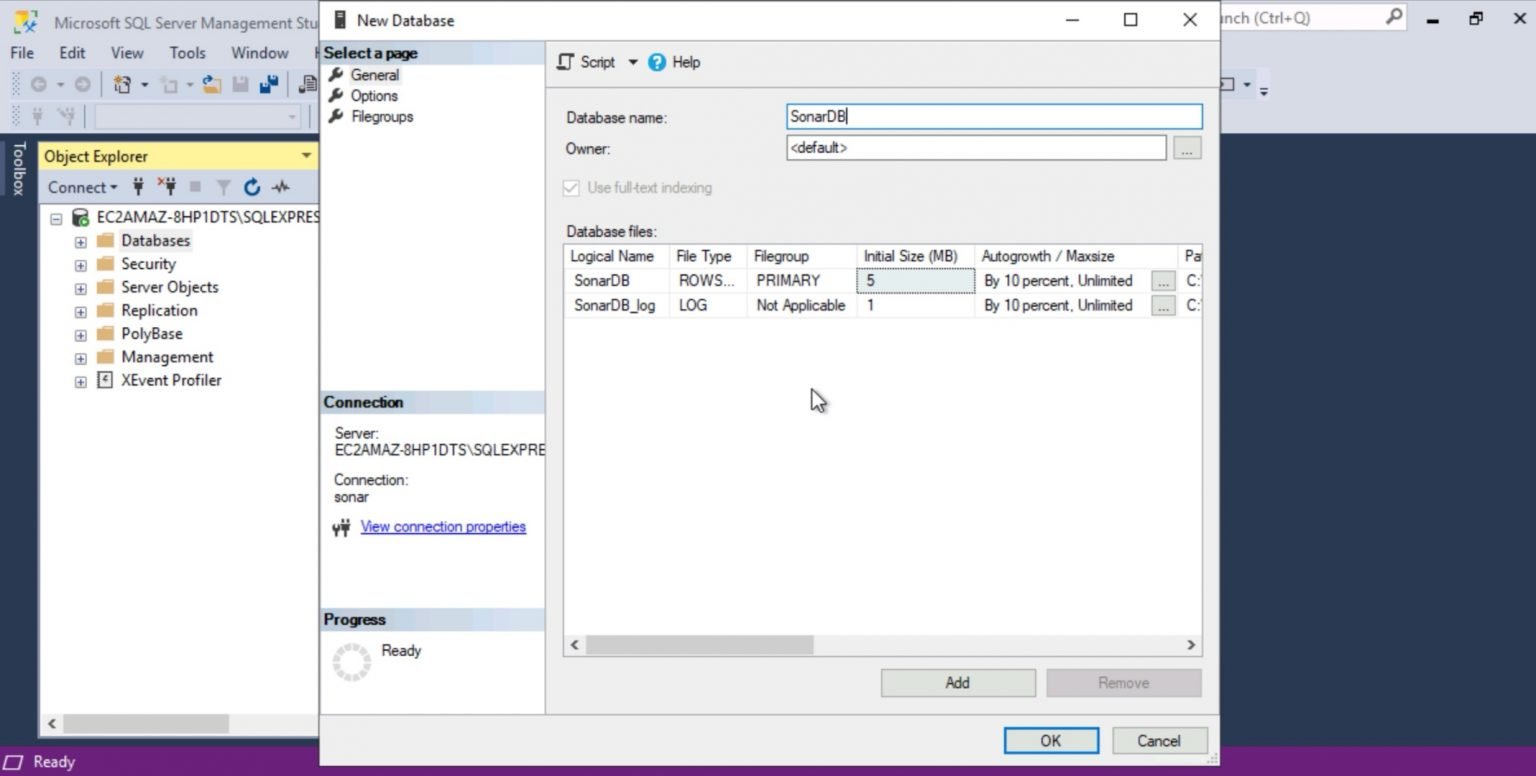Viewport: 1536px width, 776px height.
Task: Click the Add button for database files
Action: (x=956, y=682)
